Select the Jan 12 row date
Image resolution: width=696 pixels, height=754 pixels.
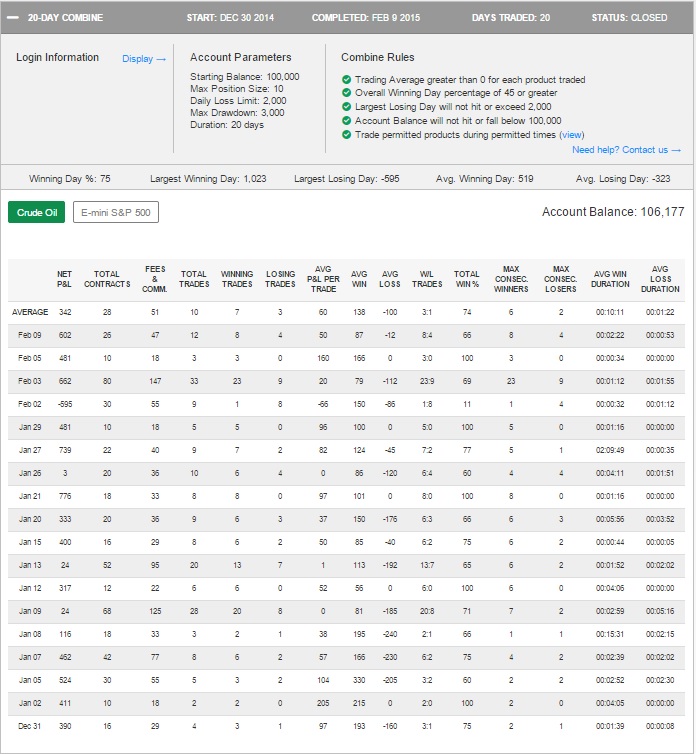pos(30,588)
